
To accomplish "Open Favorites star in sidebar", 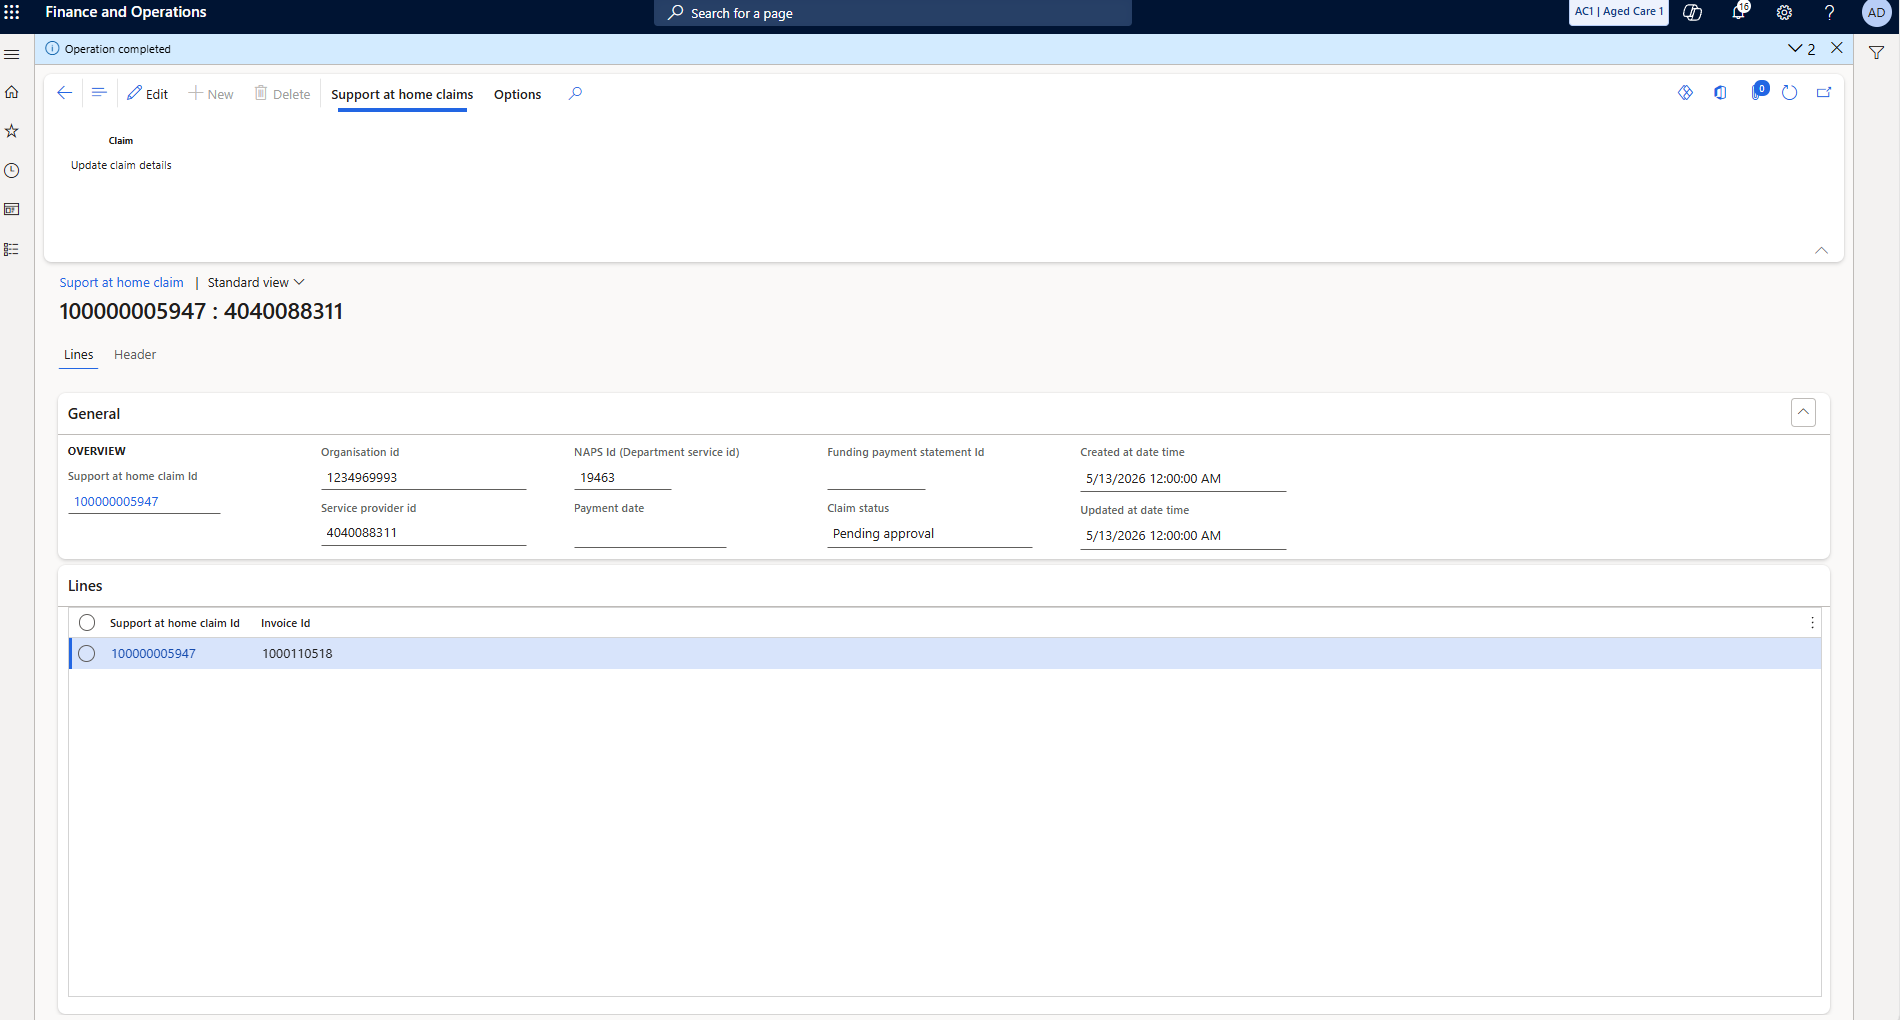I will pyautogui.click(x=12, y=131).
